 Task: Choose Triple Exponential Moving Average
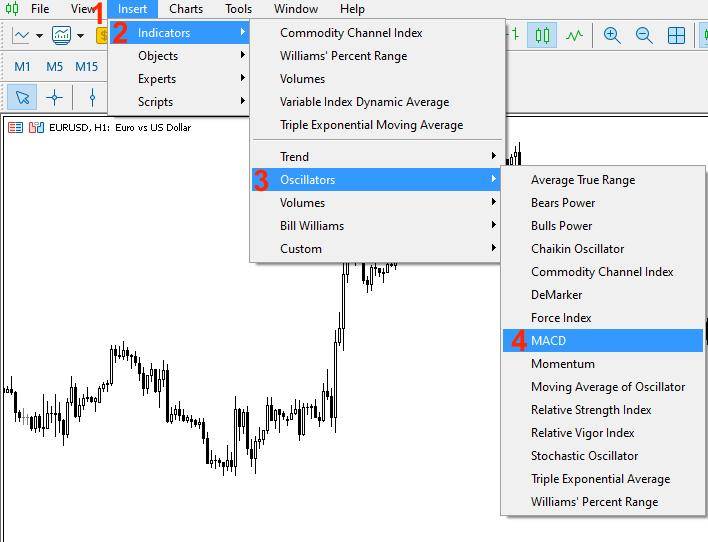(377, 125)
